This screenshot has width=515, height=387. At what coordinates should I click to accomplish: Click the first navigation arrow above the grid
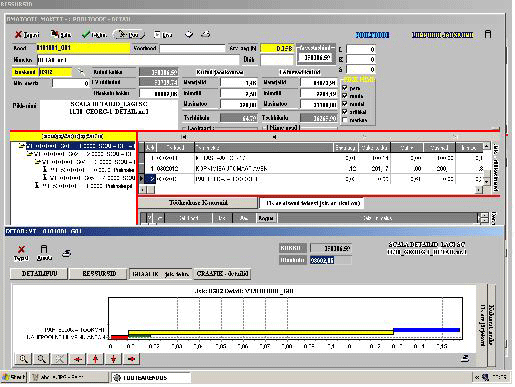(184, 137)
